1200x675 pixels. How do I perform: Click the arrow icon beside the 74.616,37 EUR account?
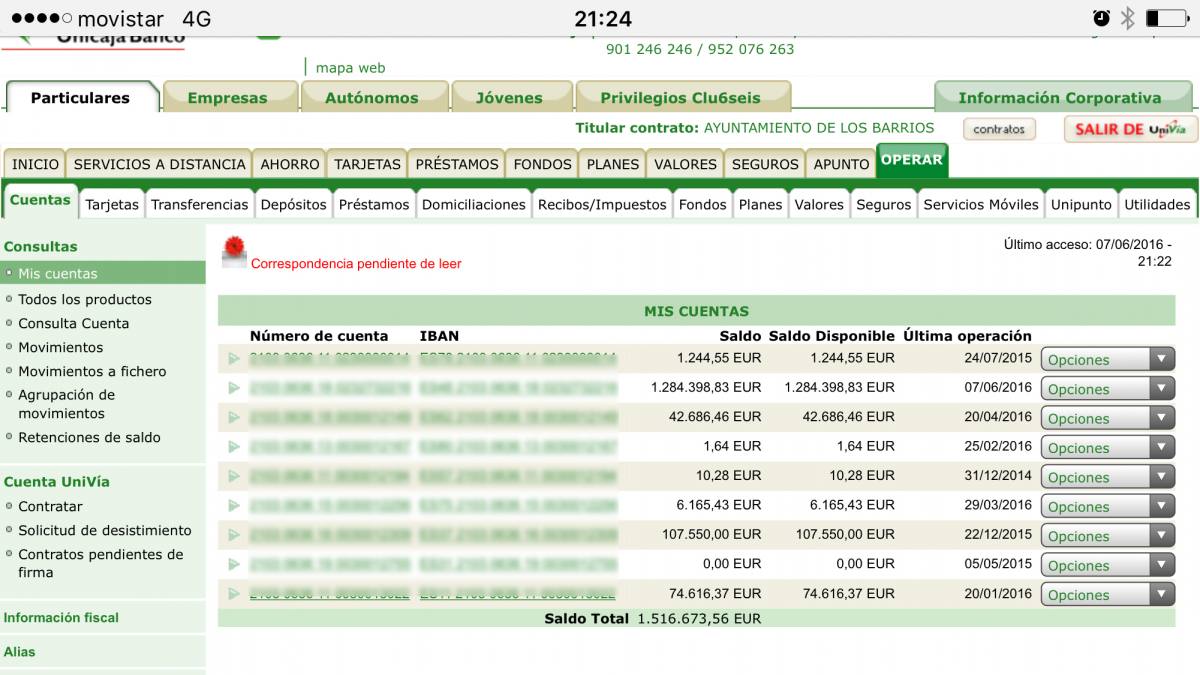tap(234, 594)
